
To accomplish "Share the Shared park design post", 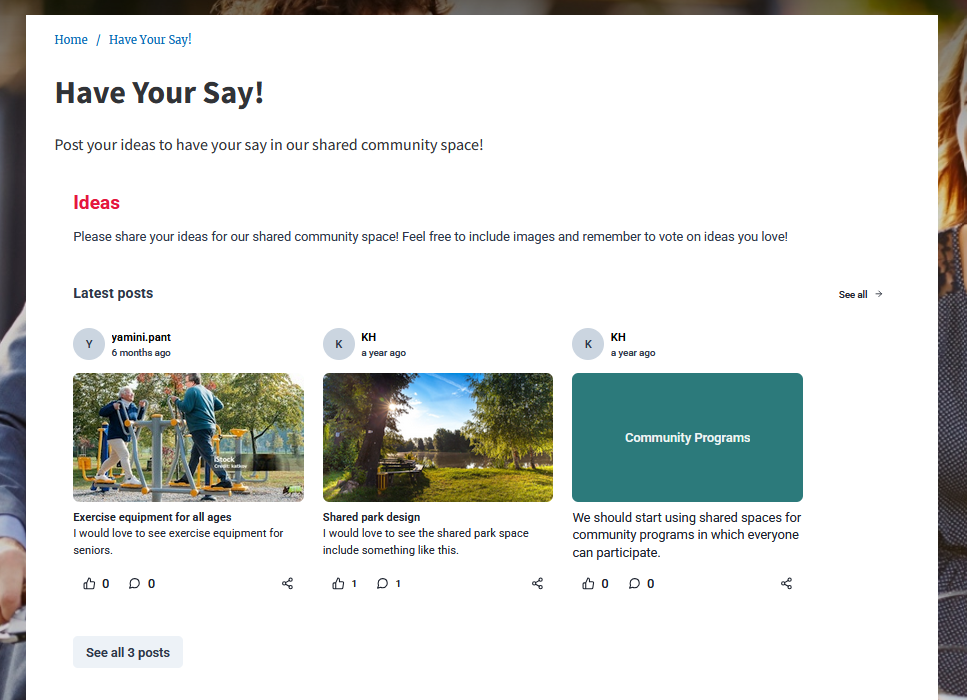I will point(537,583).
